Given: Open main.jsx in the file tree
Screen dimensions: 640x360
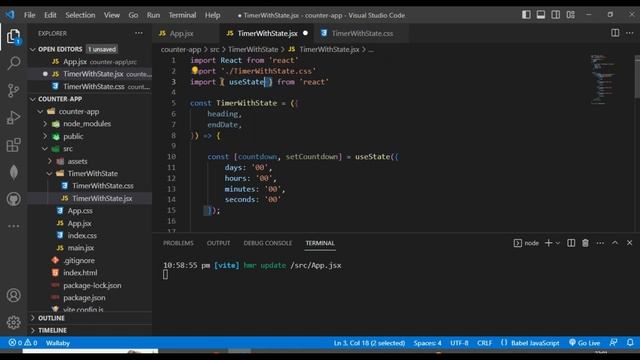Looking at the screenshot, I should click(80, 248).
